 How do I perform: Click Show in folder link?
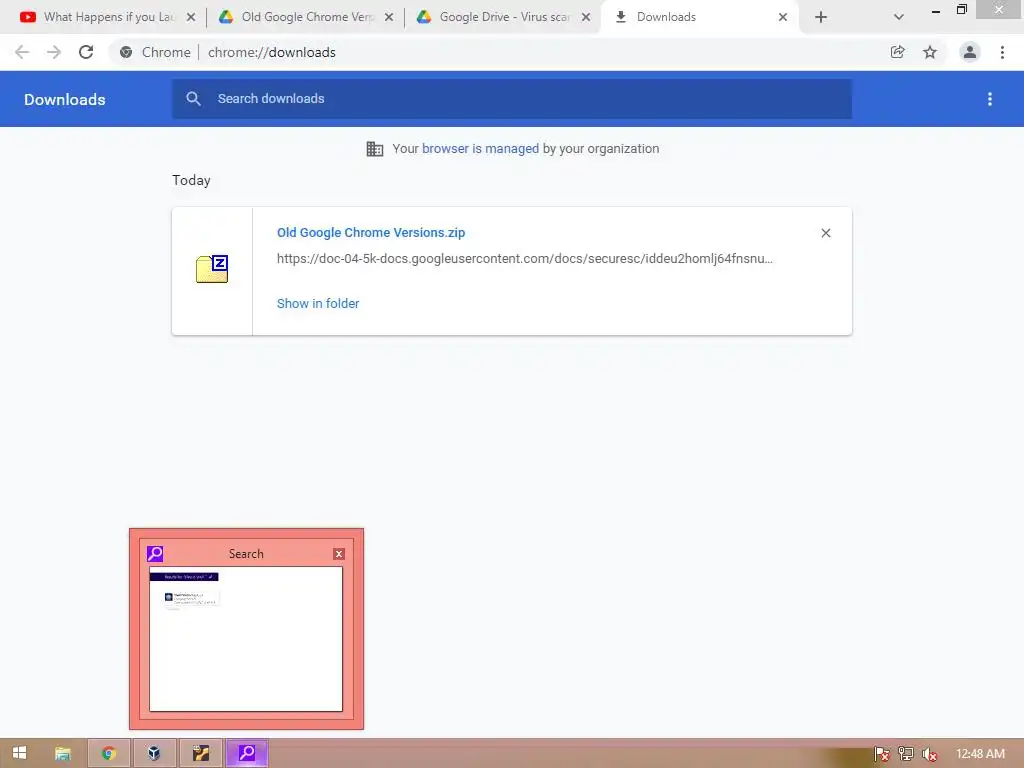click(318, 304)
